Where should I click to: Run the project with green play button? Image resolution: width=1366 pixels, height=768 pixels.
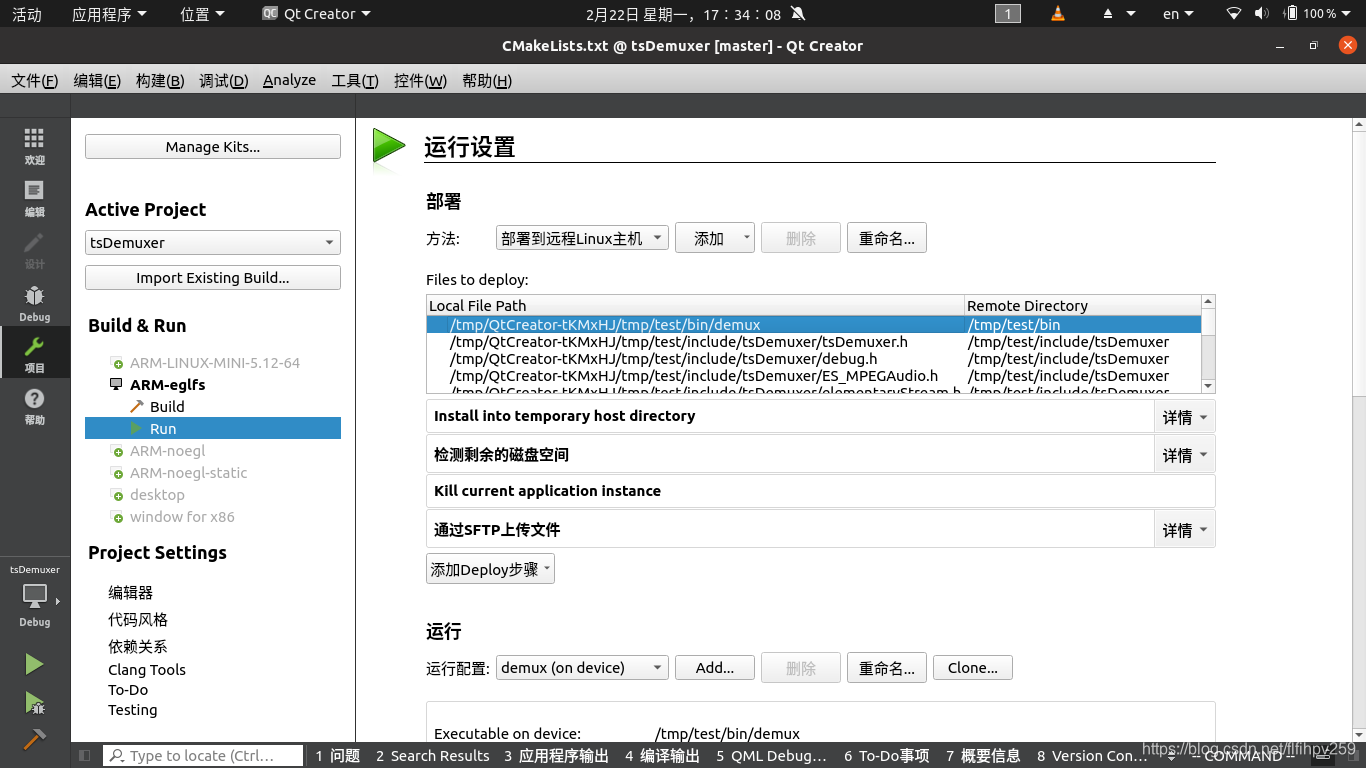(34, 664)
